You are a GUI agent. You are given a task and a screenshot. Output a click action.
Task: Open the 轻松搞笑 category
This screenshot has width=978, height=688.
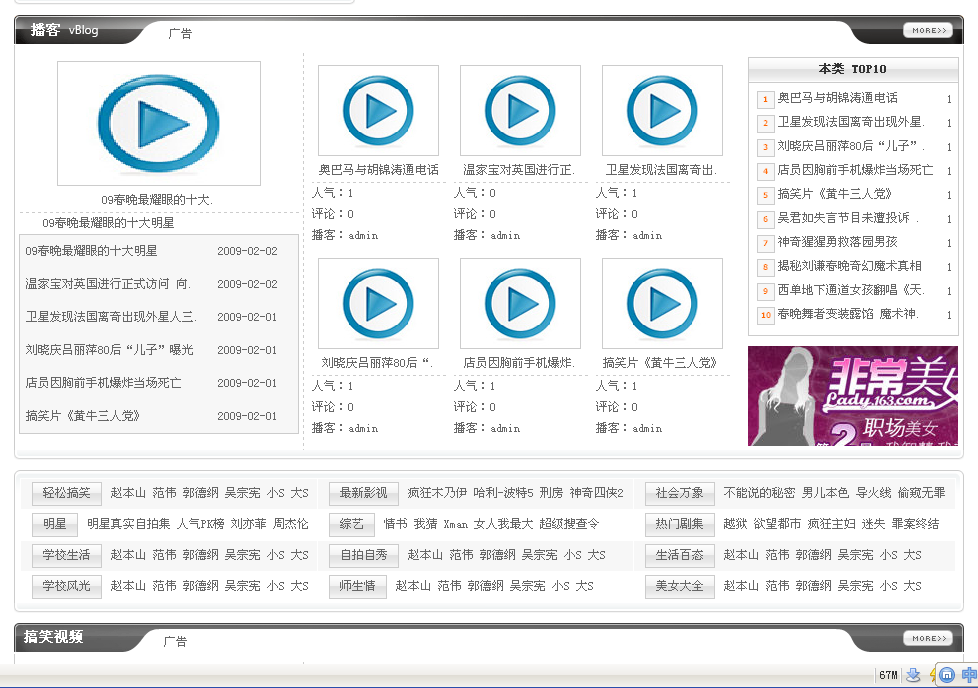click(67, 493)
